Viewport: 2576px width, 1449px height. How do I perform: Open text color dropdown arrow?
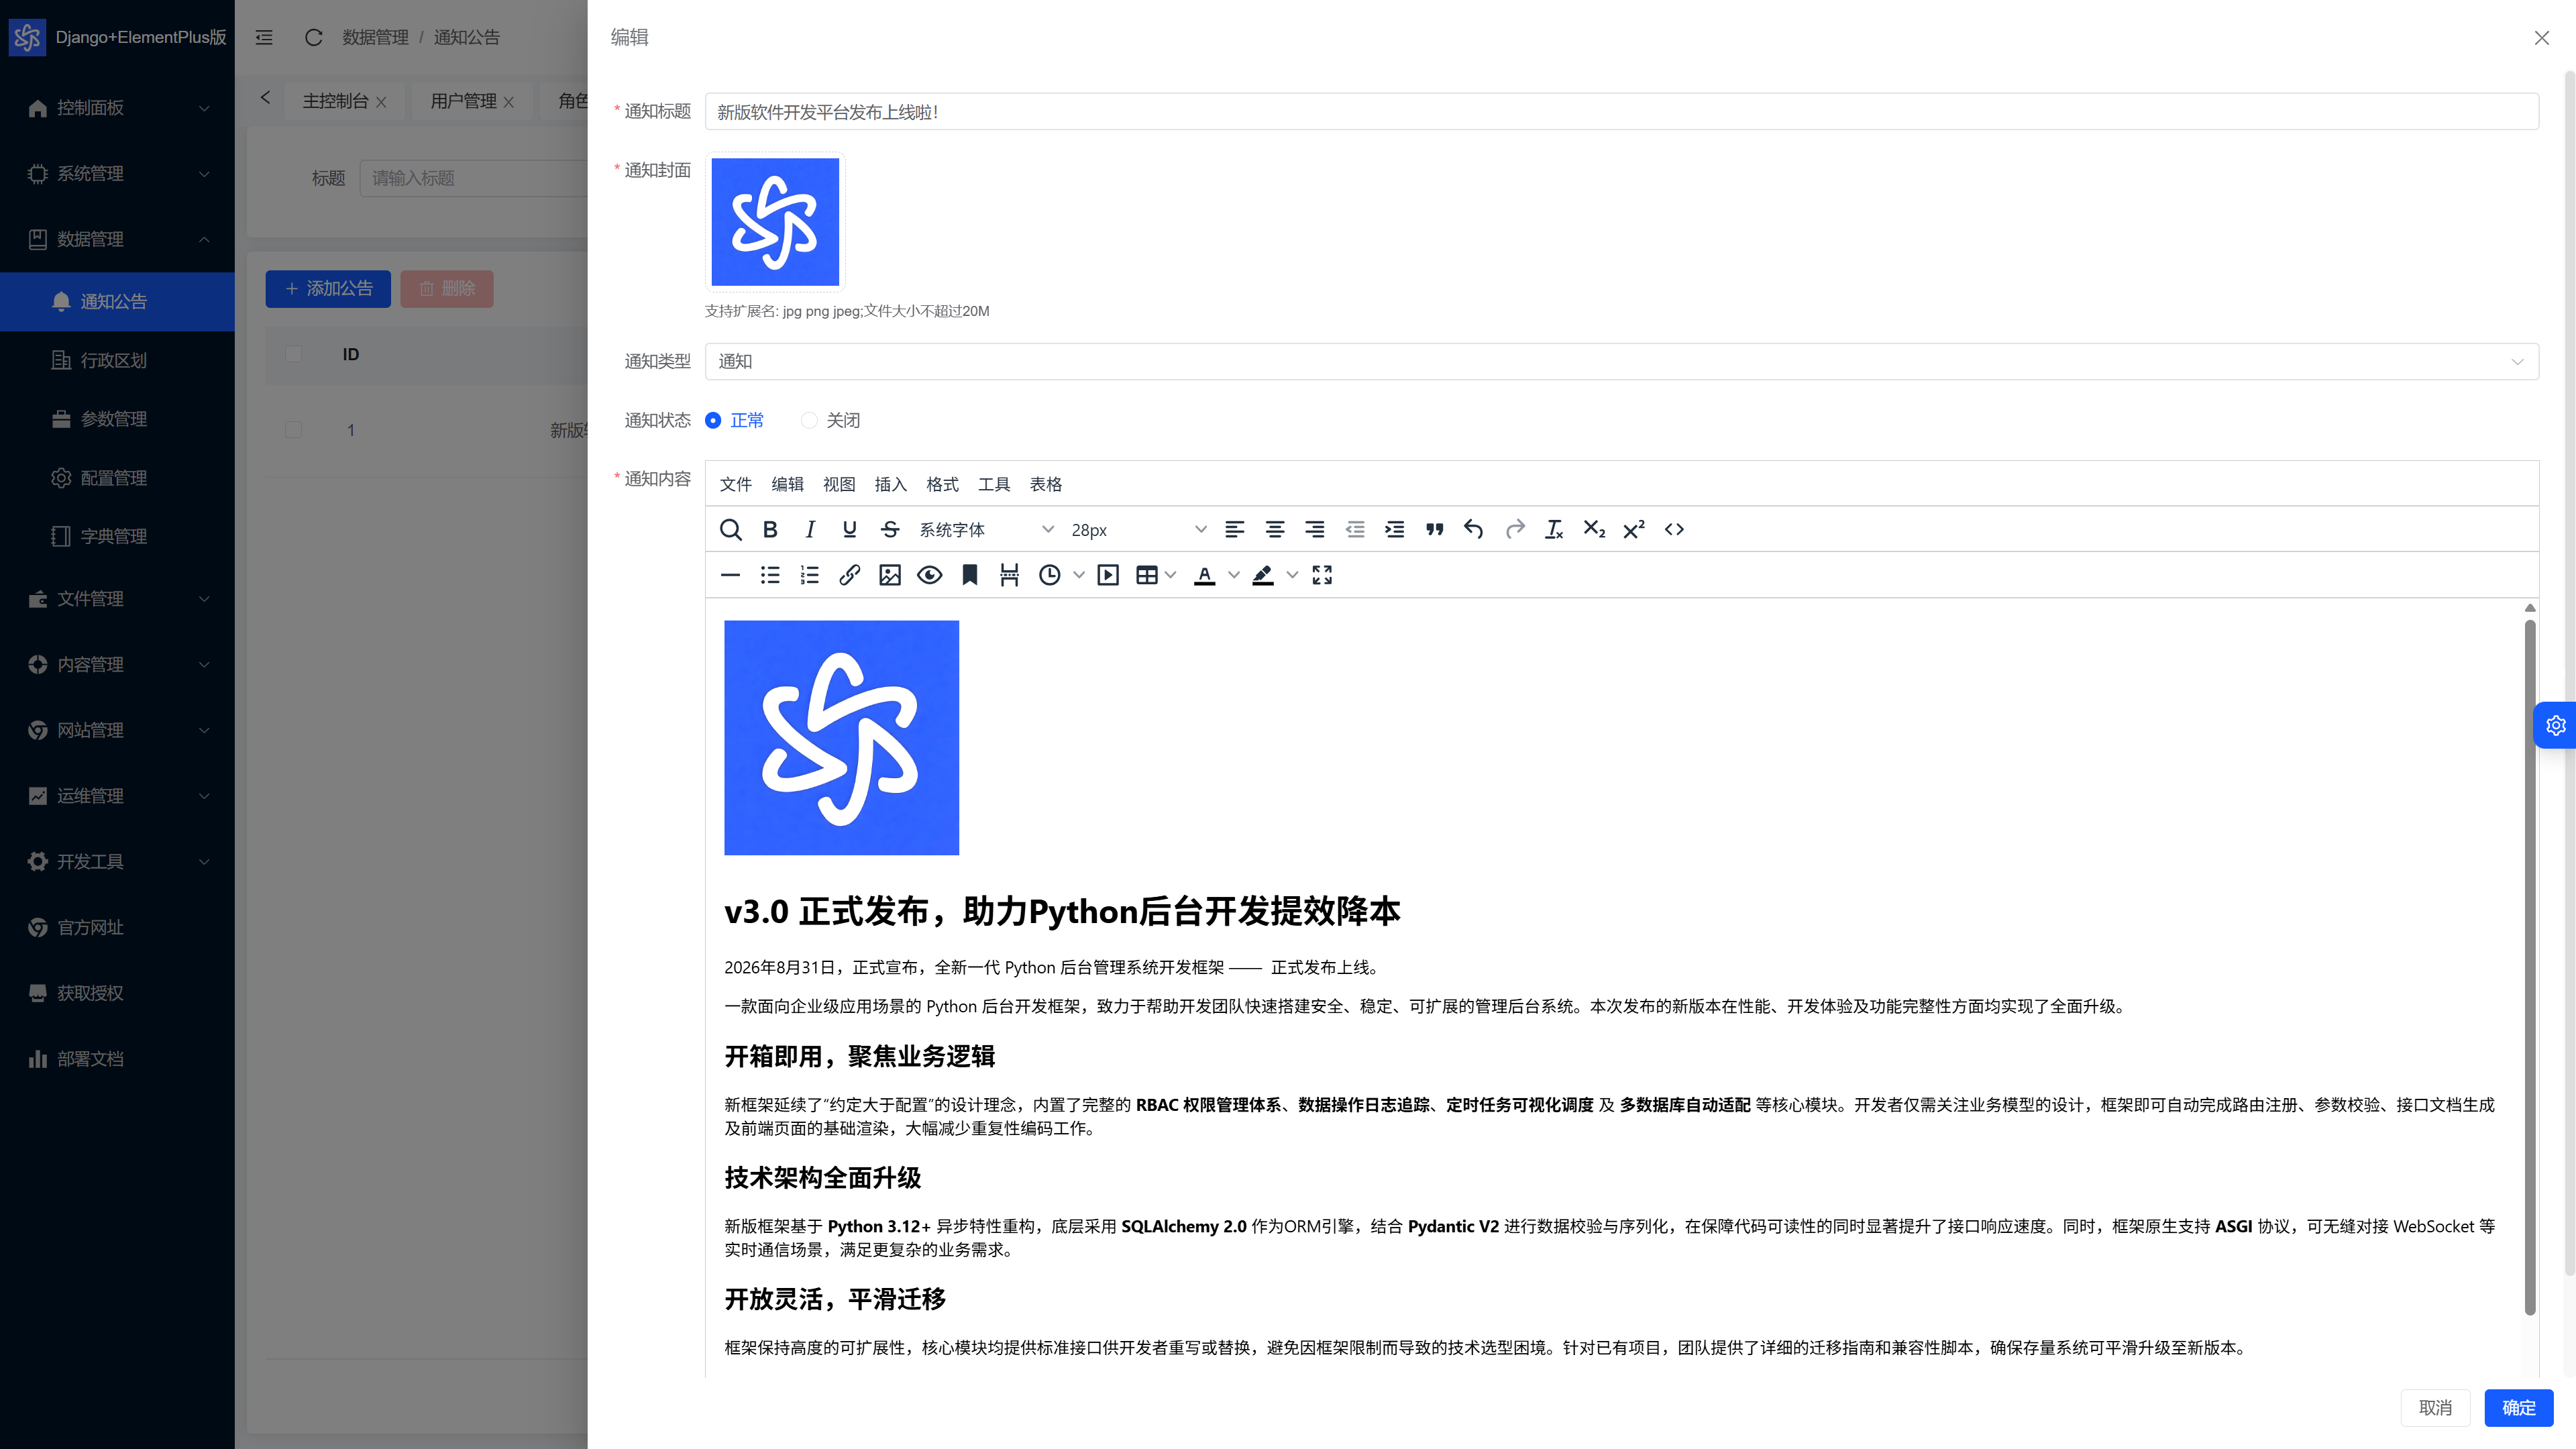coord(1234,575)
